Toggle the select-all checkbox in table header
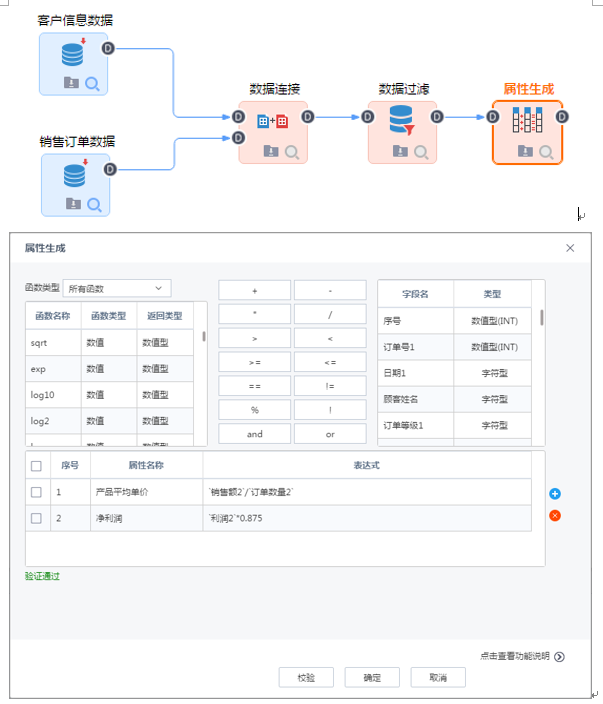The height and width of the screenshot is (704, 603). point(36,466)
